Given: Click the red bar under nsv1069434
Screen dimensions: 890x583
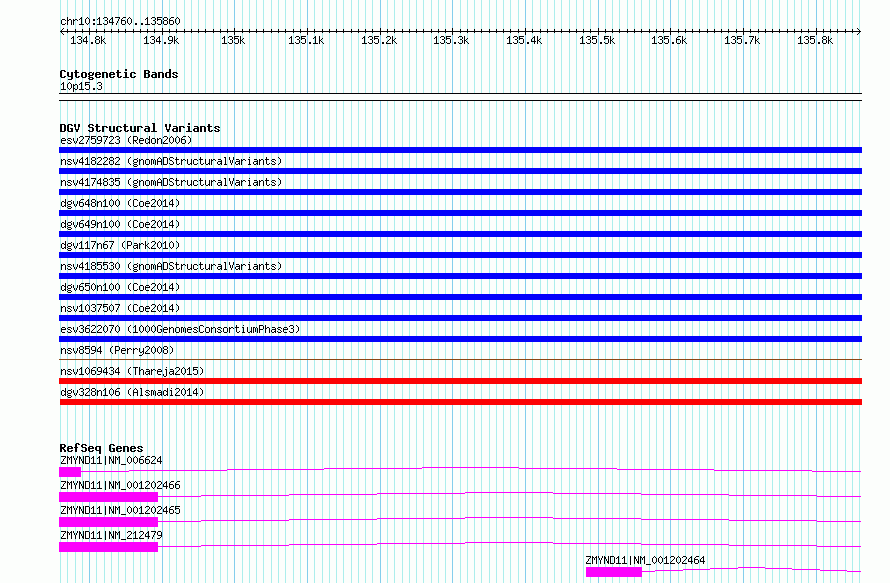Looking at the screenshot, I should (460, 381).
